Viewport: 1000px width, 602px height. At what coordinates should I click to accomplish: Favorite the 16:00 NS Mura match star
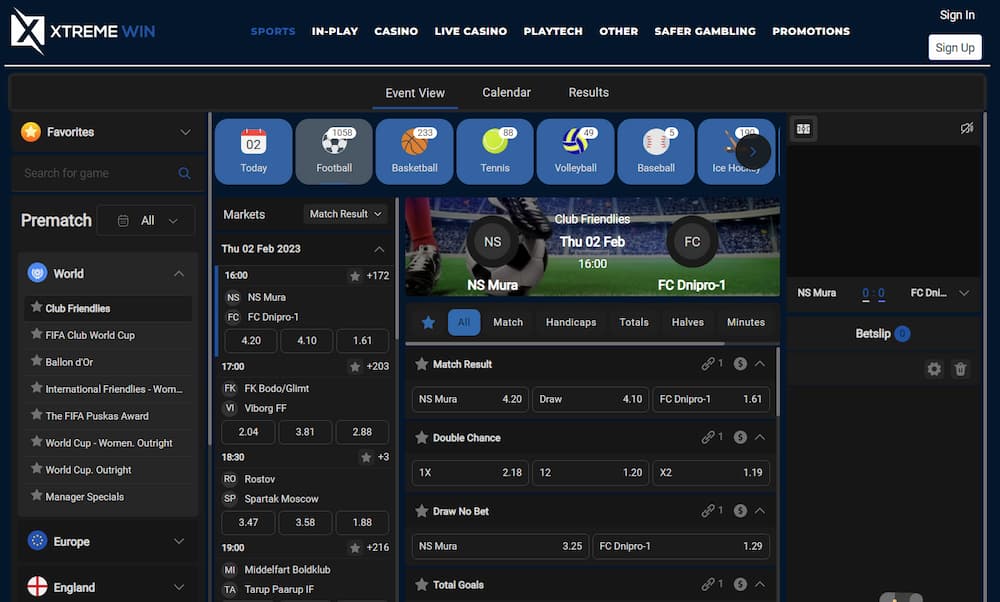point(355,275)
